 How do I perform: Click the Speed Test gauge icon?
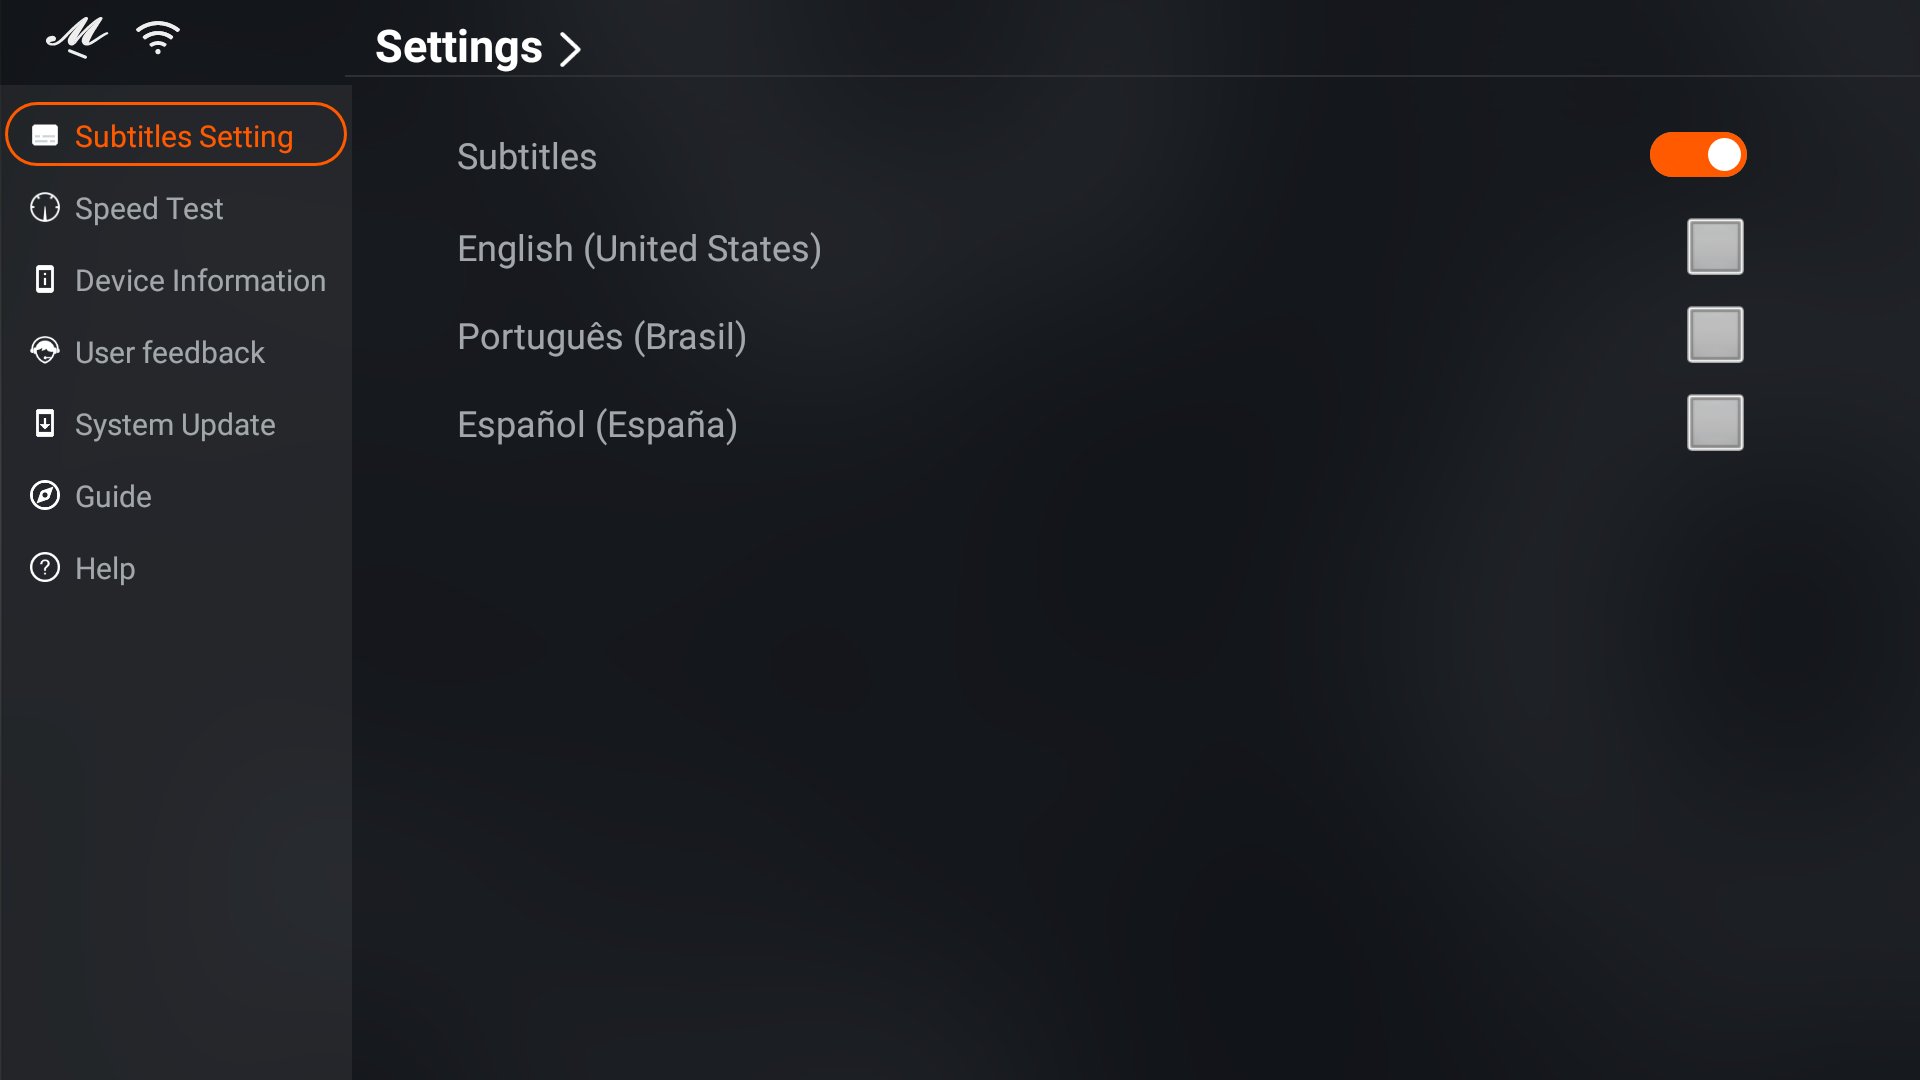point(45,208)
